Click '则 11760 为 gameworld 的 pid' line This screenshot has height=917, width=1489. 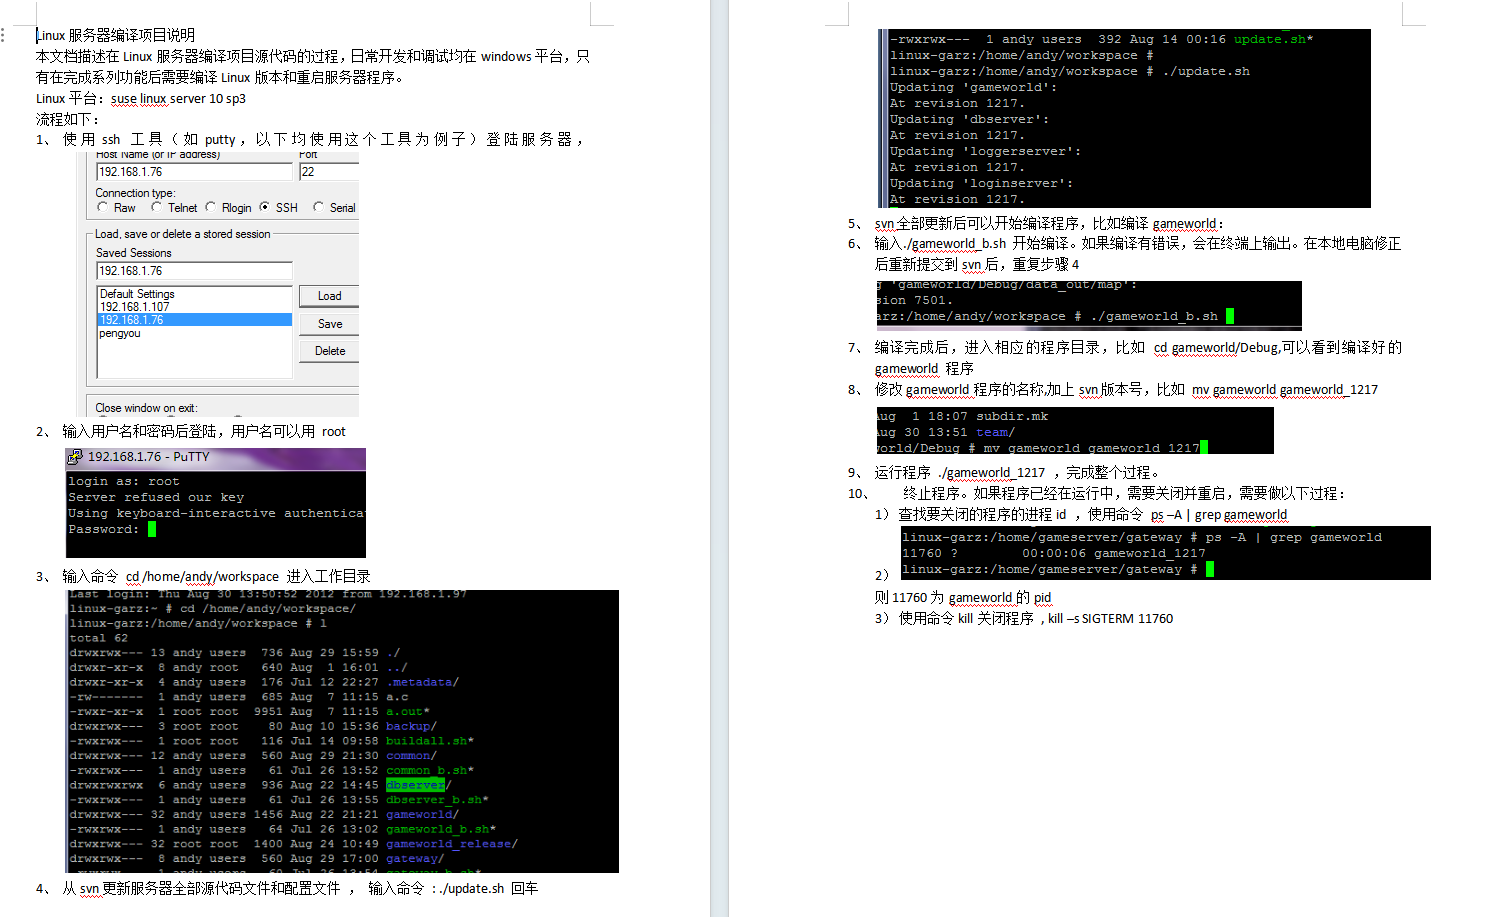click(x=963, y=597)
